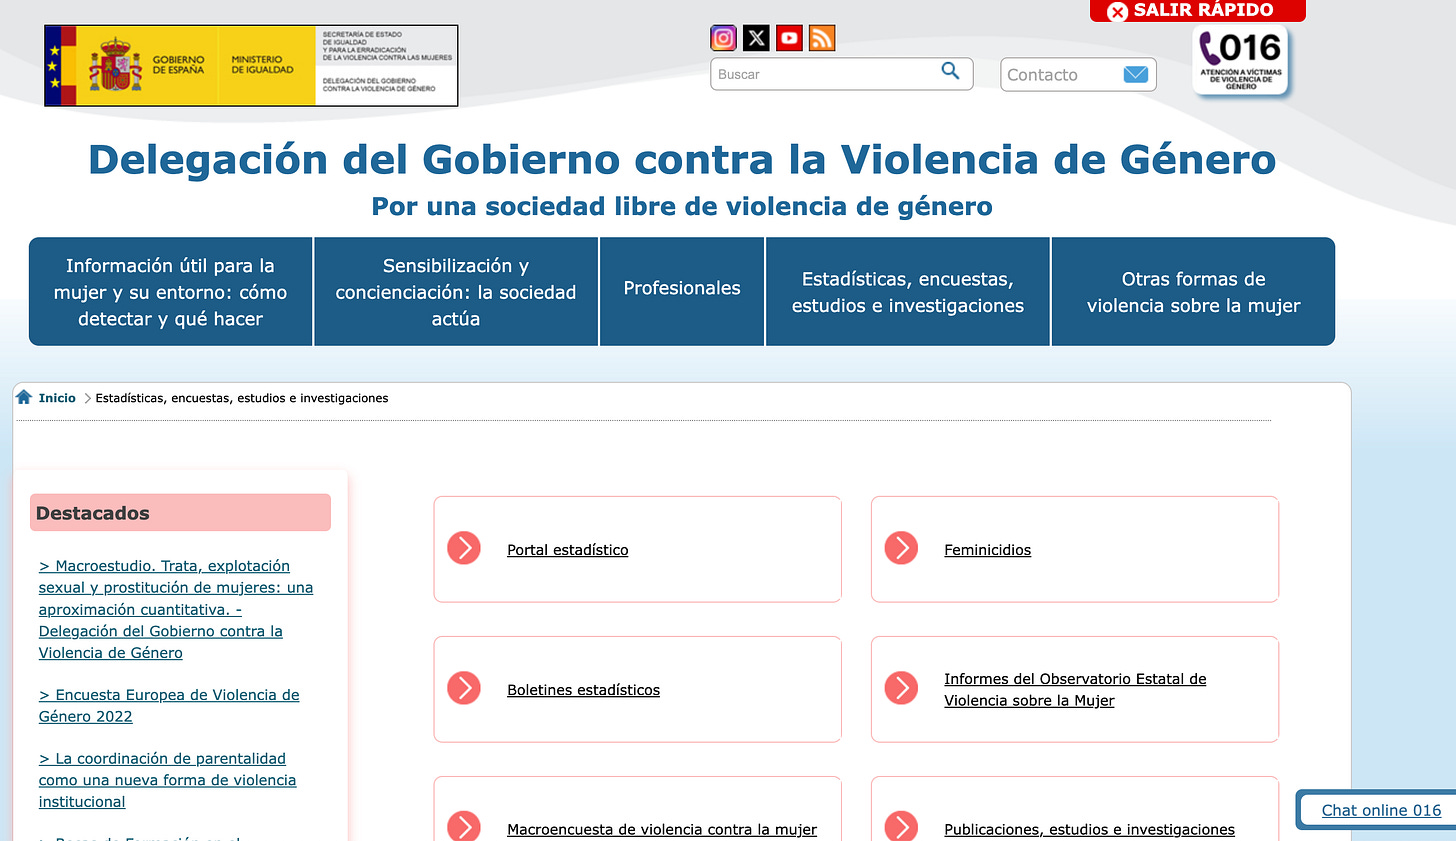Click arrow icon beside Informes del Observatorio
The width and height of the screenshot is (1456, 841).
point(901,688)
